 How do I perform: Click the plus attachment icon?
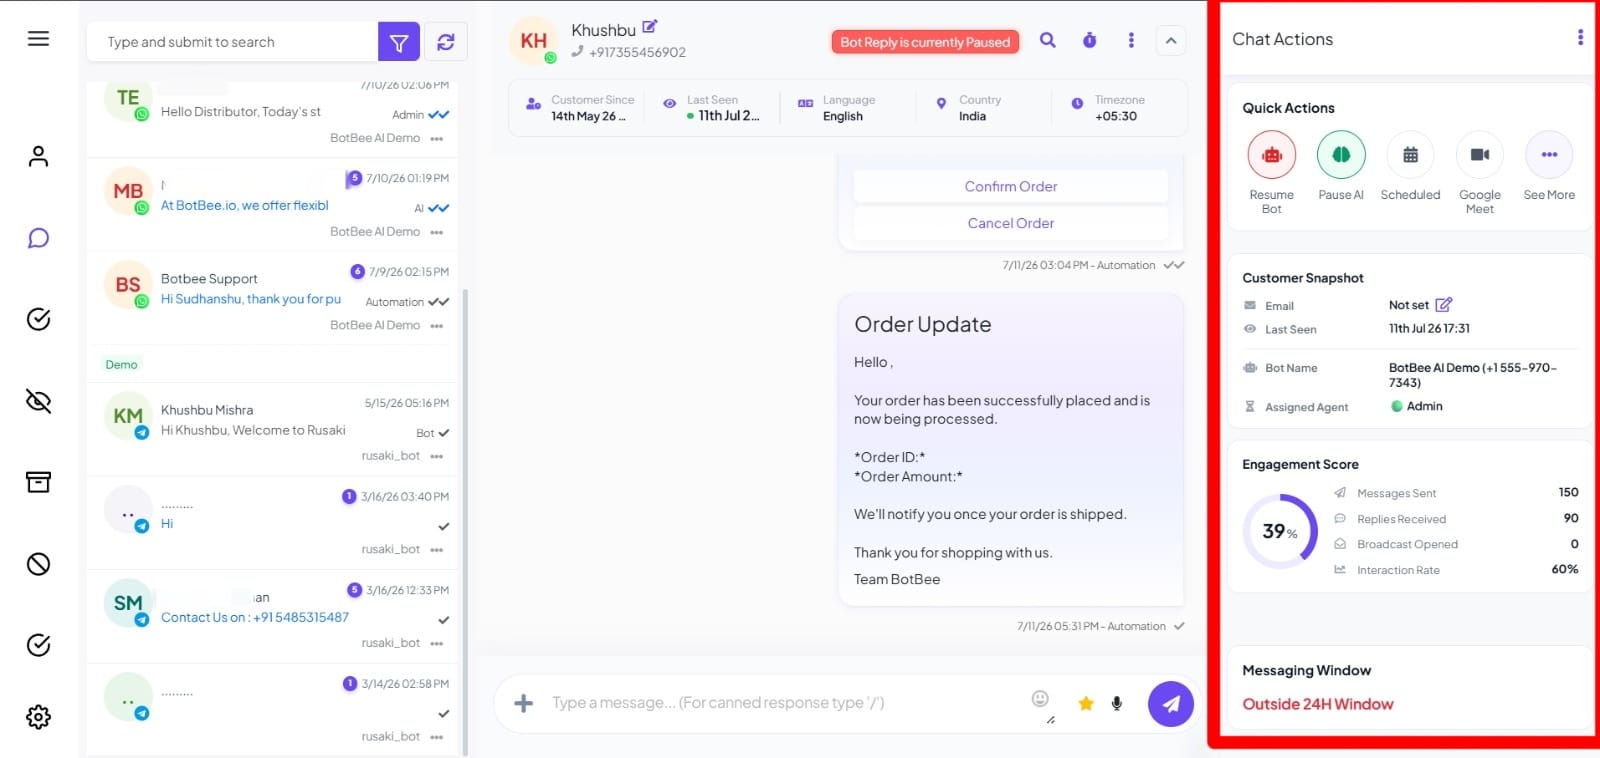click(523, 704)
